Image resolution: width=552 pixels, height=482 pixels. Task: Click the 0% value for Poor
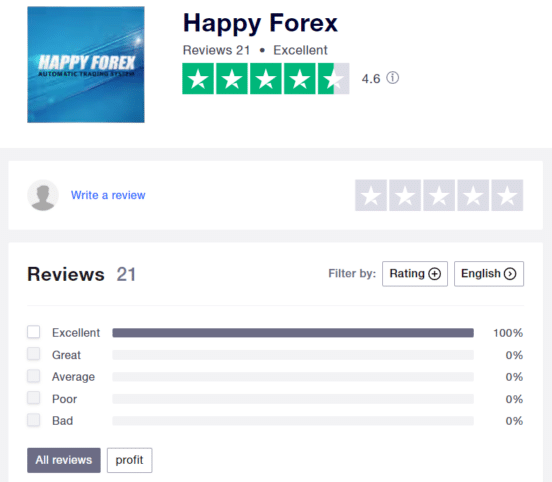click(514, 399)
